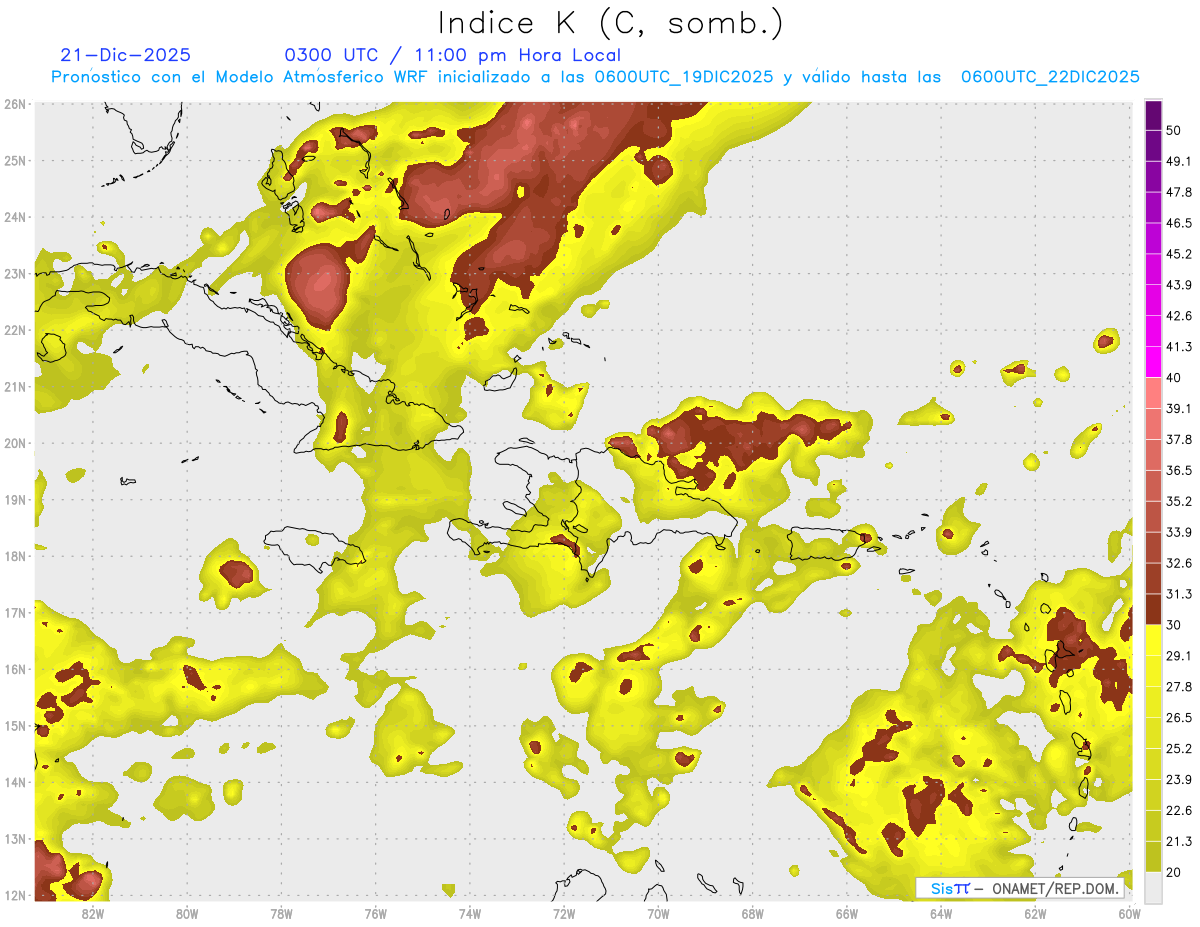1200x927 pixels.
Task: Click the '66W' longitude label
Action: pos(847,913)
